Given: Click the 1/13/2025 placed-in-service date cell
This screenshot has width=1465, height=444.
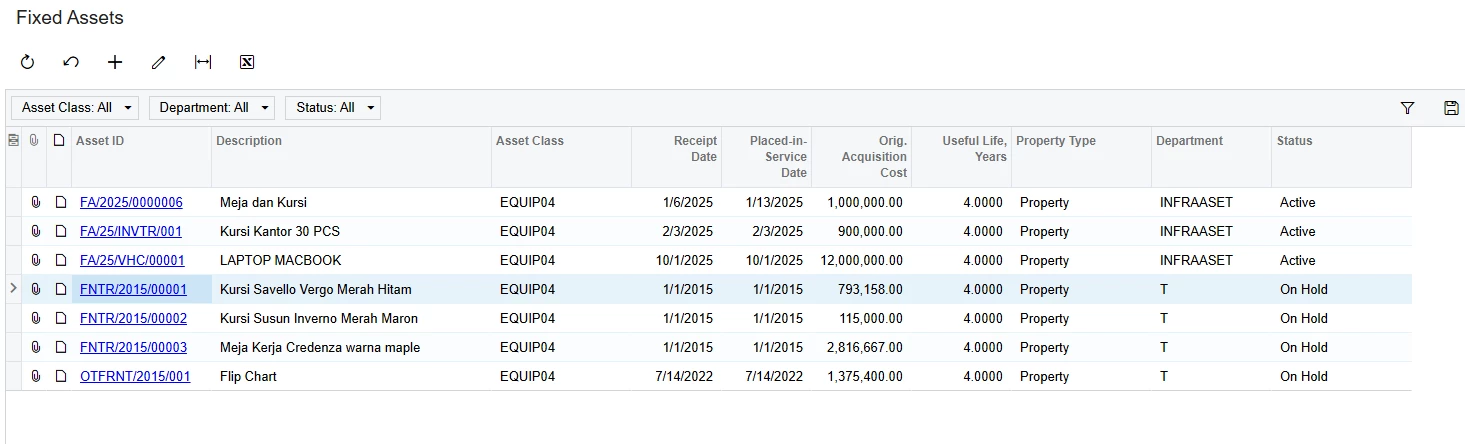Looking at the screenshot, I should pyautogui.click(x=766, y=203).
